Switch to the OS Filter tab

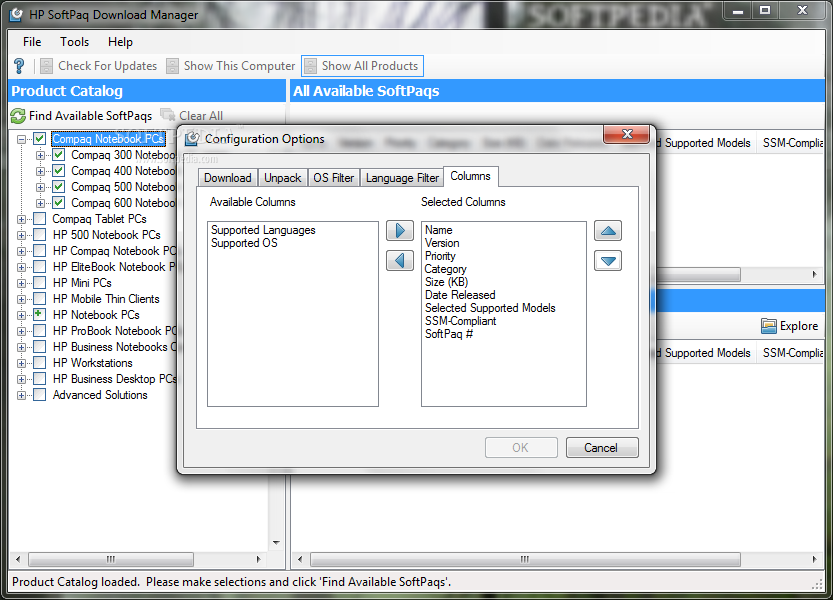click(334, 178)
